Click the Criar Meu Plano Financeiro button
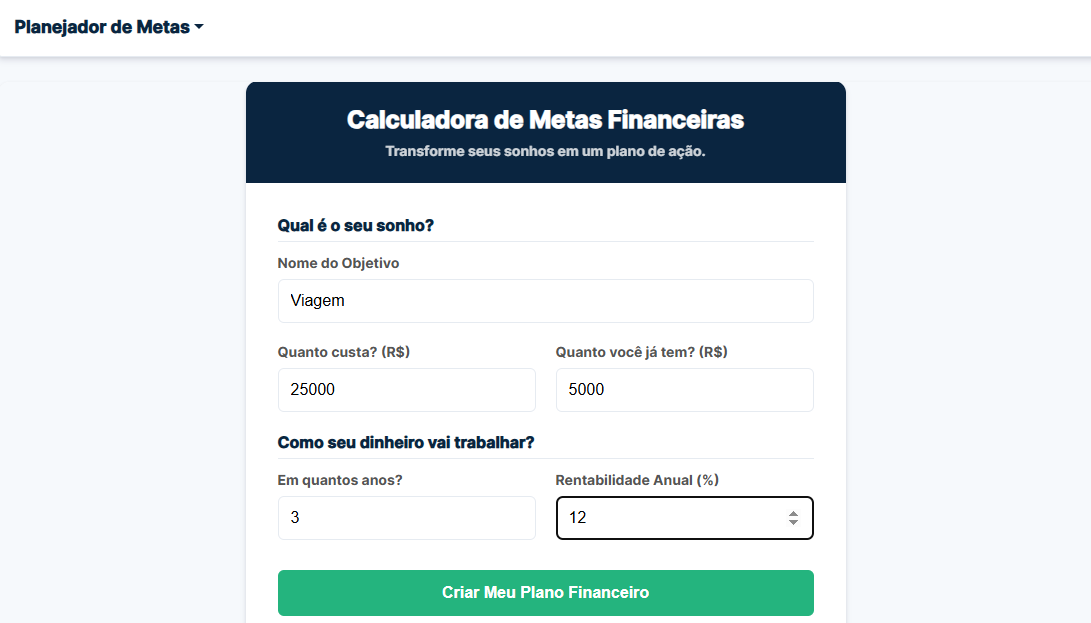 pyautogui.click(x=545, y=593)
